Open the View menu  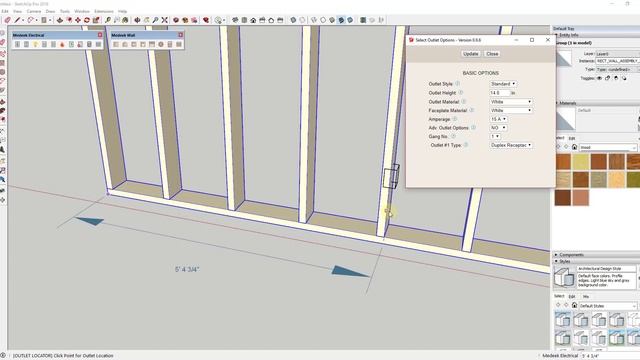coord(18,11)
